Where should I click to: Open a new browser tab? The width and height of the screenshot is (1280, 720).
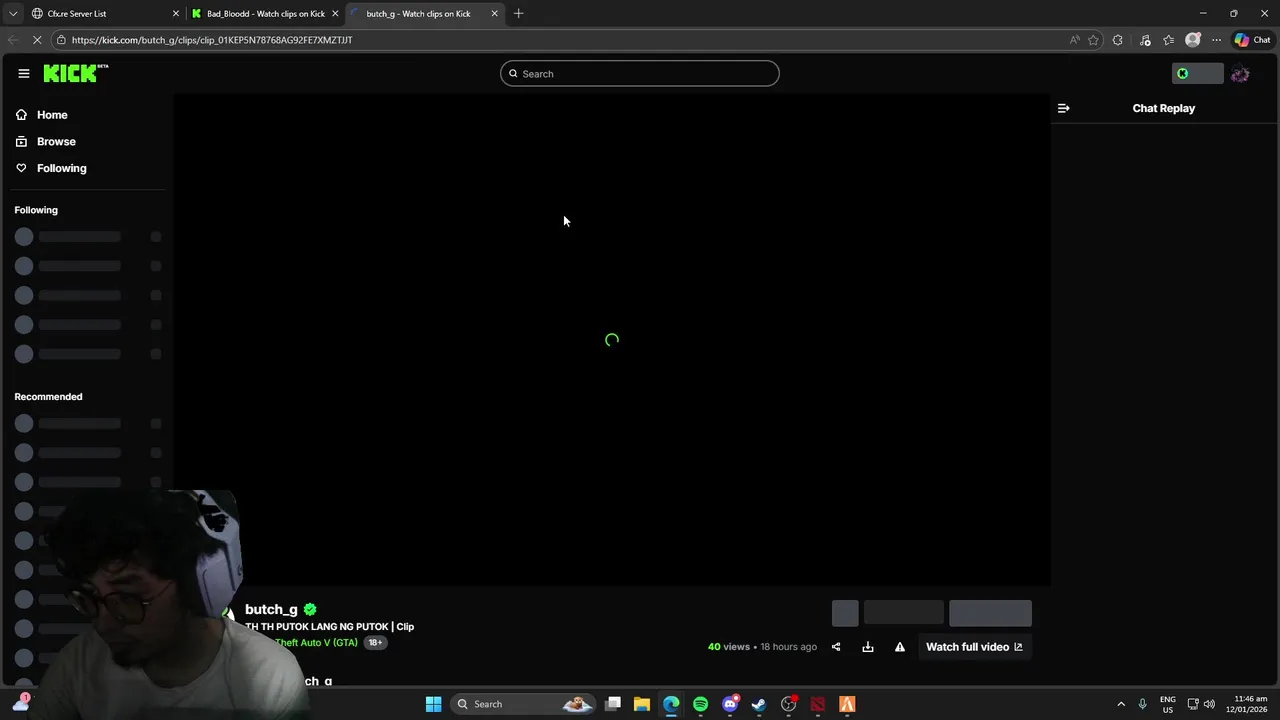pyautogui.click(x=518, y=14)
